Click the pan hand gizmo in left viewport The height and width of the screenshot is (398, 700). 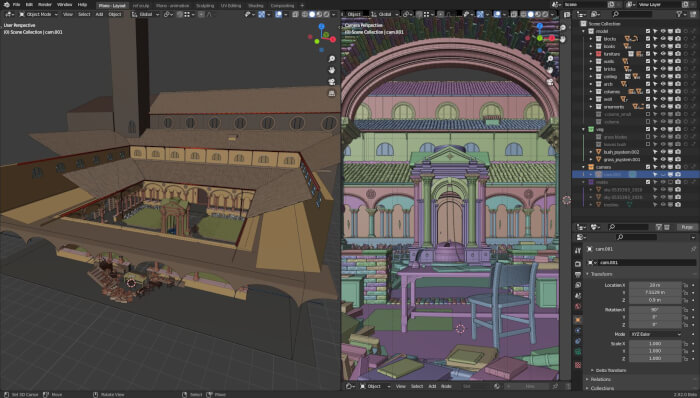332,70
